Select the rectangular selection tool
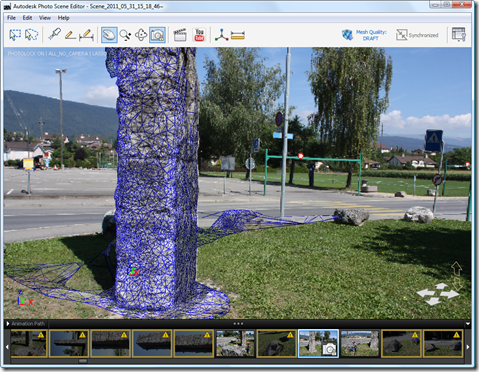479x372 pixels. (x=15, y=35)
